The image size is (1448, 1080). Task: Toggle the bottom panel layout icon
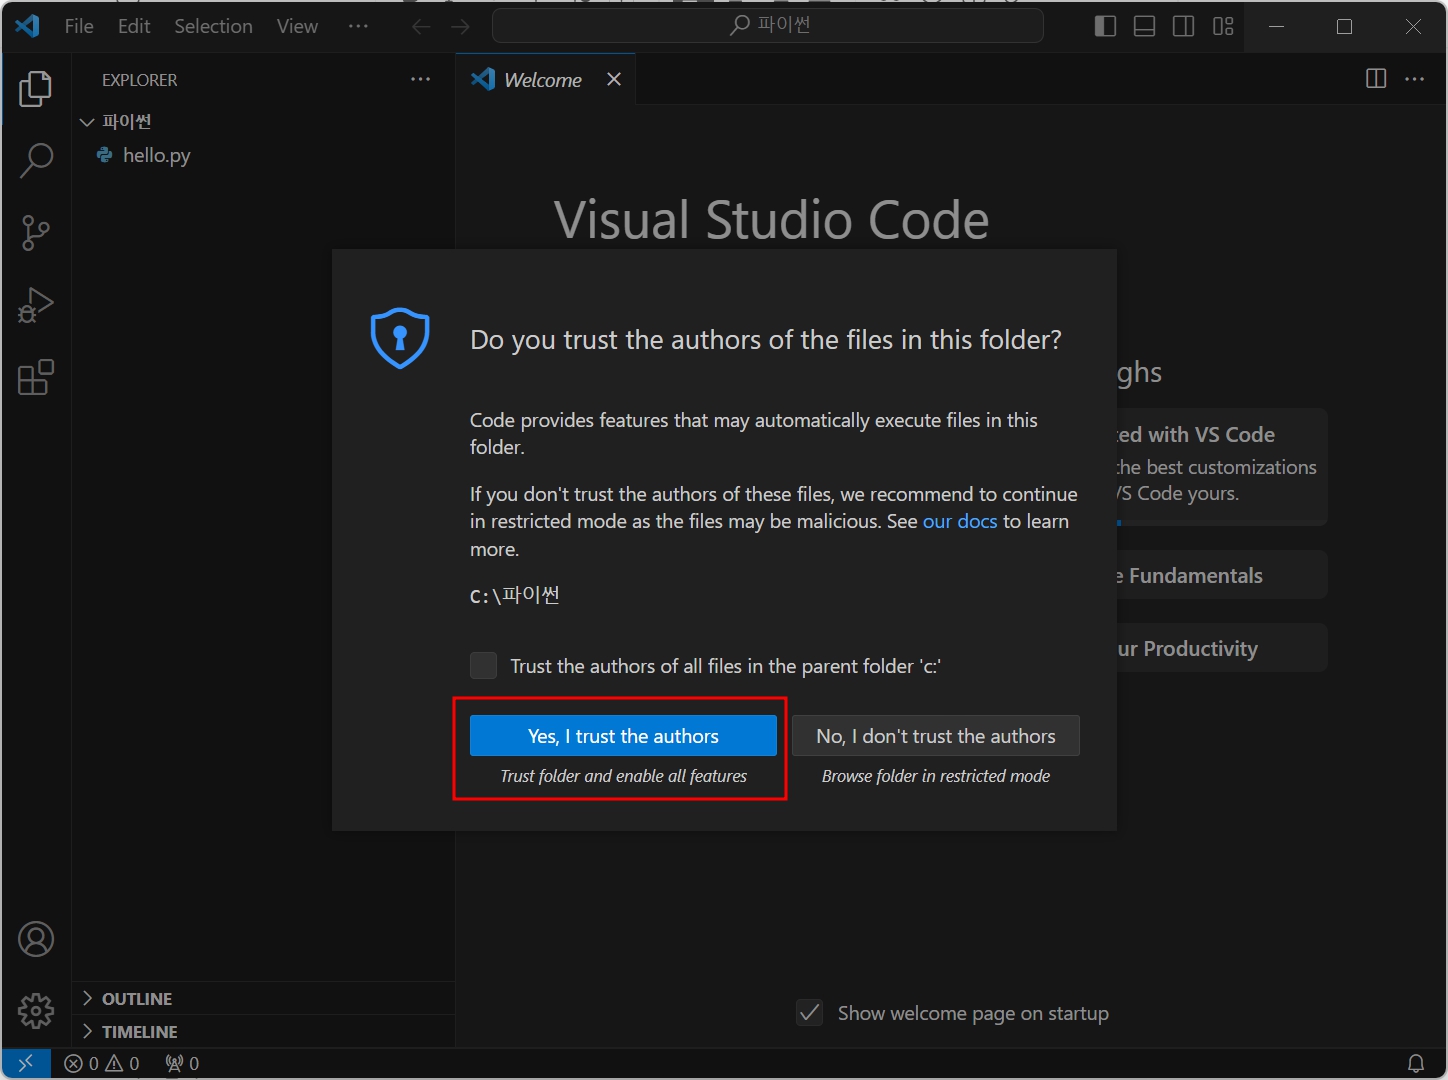(1144, 26)
